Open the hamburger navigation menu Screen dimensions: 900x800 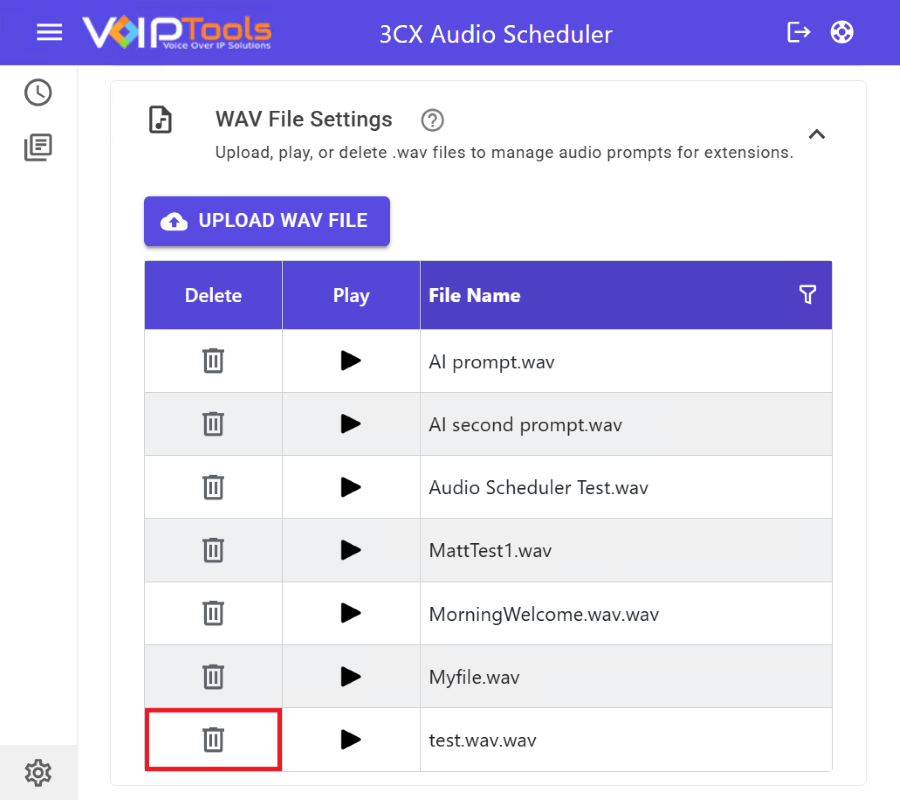[x=49, y=32]
